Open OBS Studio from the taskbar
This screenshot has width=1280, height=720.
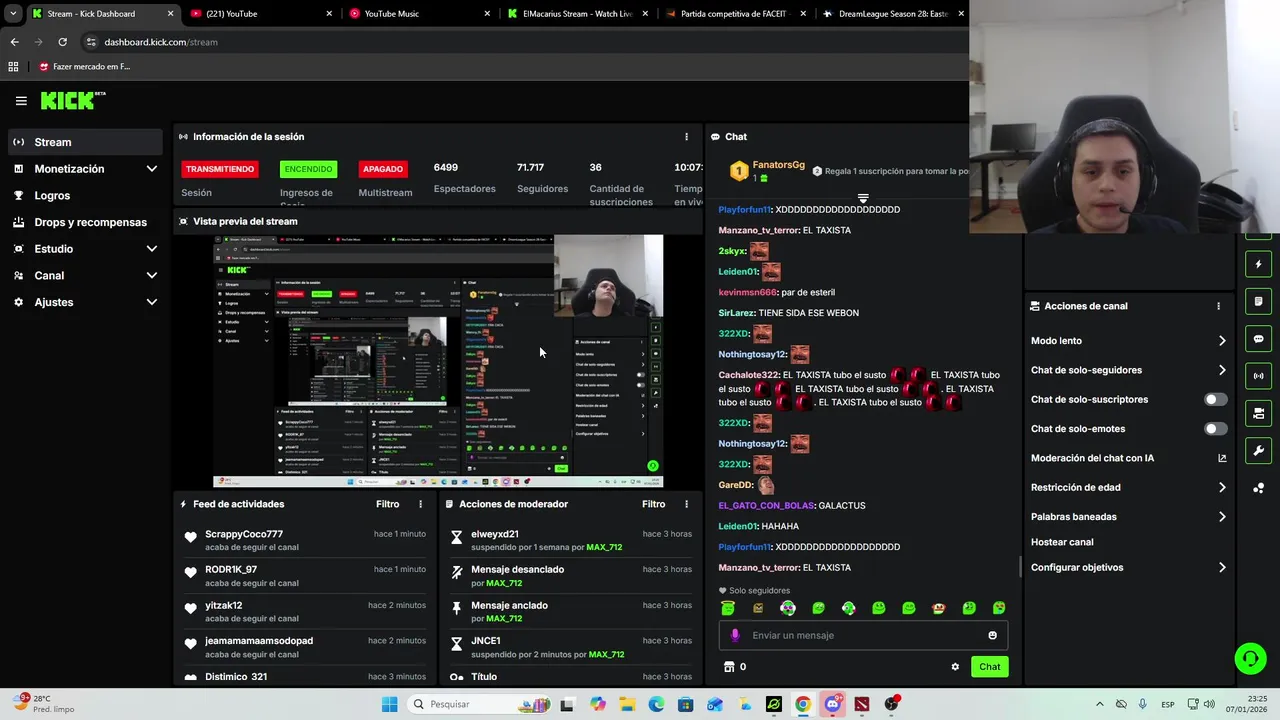[x=890, y=704]
